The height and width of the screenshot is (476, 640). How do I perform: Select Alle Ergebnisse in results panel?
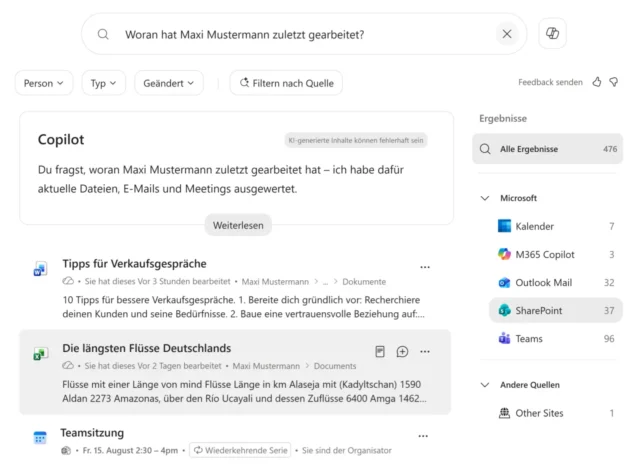pyautogui.click(x=547, y=149)
